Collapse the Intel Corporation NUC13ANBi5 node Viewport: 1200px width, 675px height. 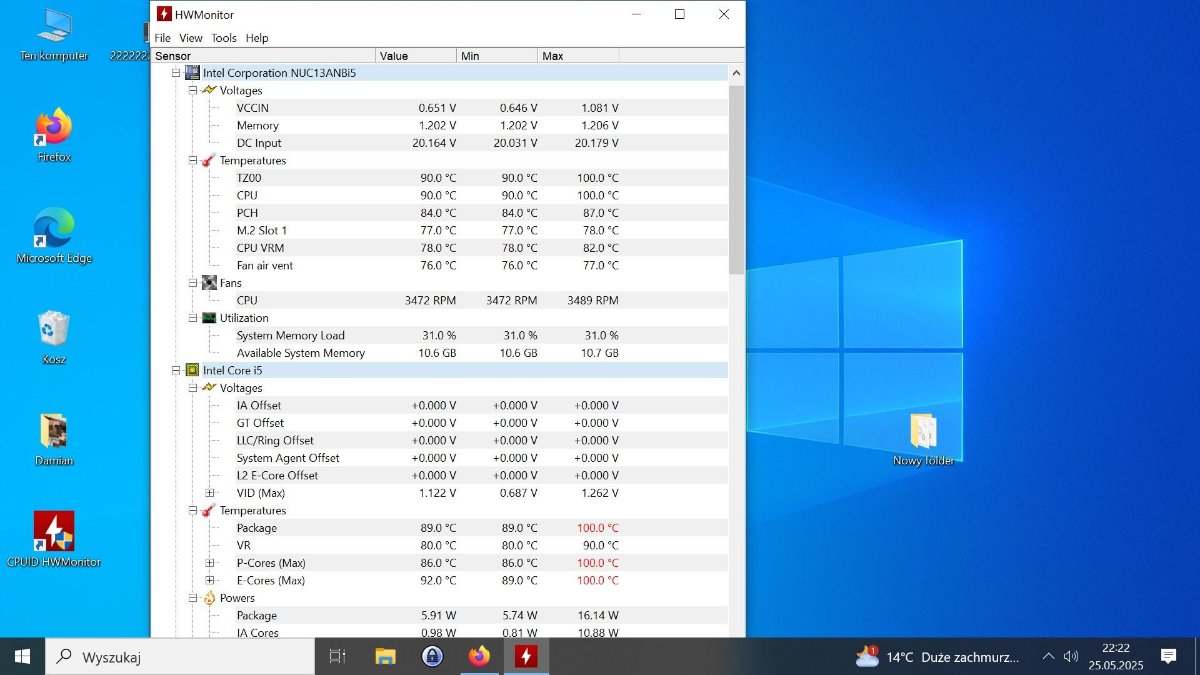click(x=176, y=73)
